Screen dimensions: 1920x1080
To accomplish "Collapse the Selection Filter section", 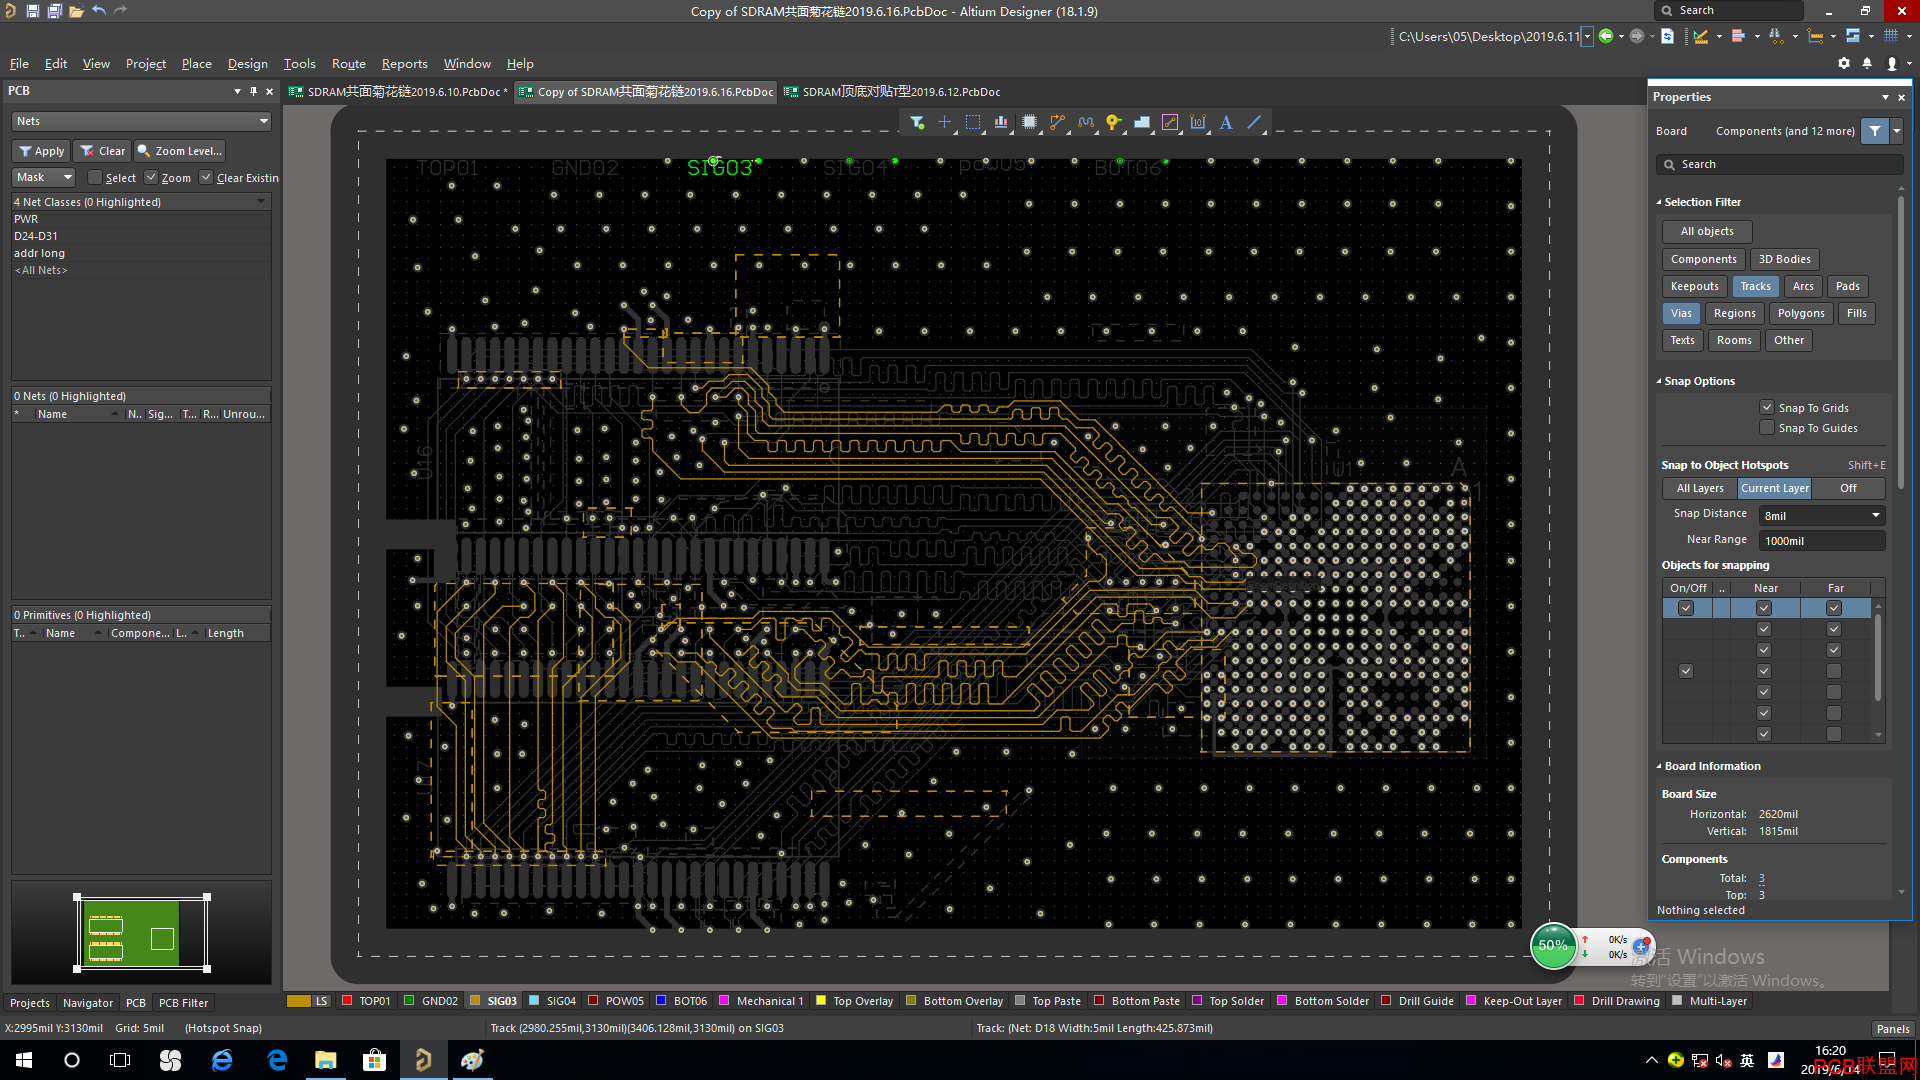I will (1659, 202).
